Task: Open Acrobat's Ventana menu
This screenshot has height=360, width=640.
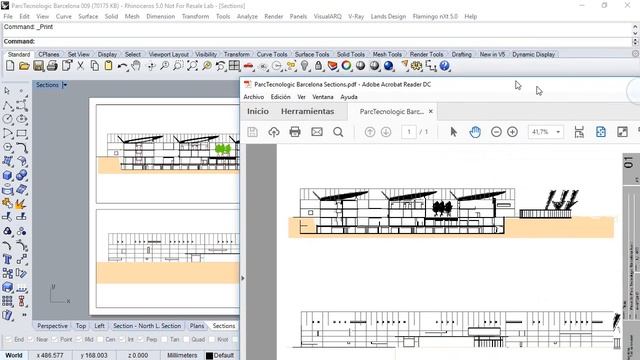Action: pos(322,97)
